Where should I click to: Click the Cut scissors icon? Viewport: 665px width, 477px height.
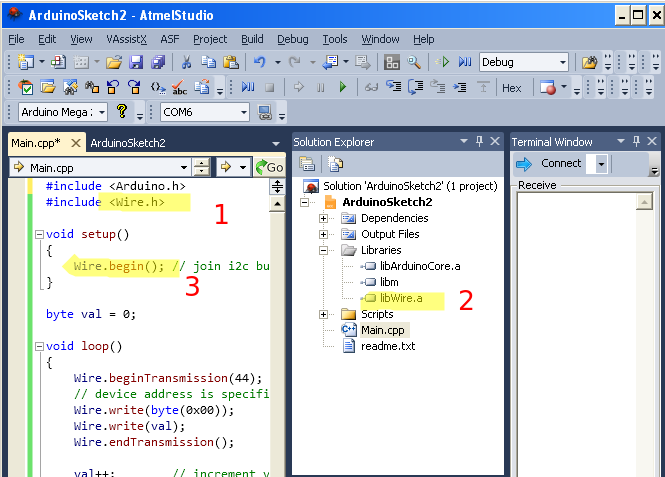[185, 62]
